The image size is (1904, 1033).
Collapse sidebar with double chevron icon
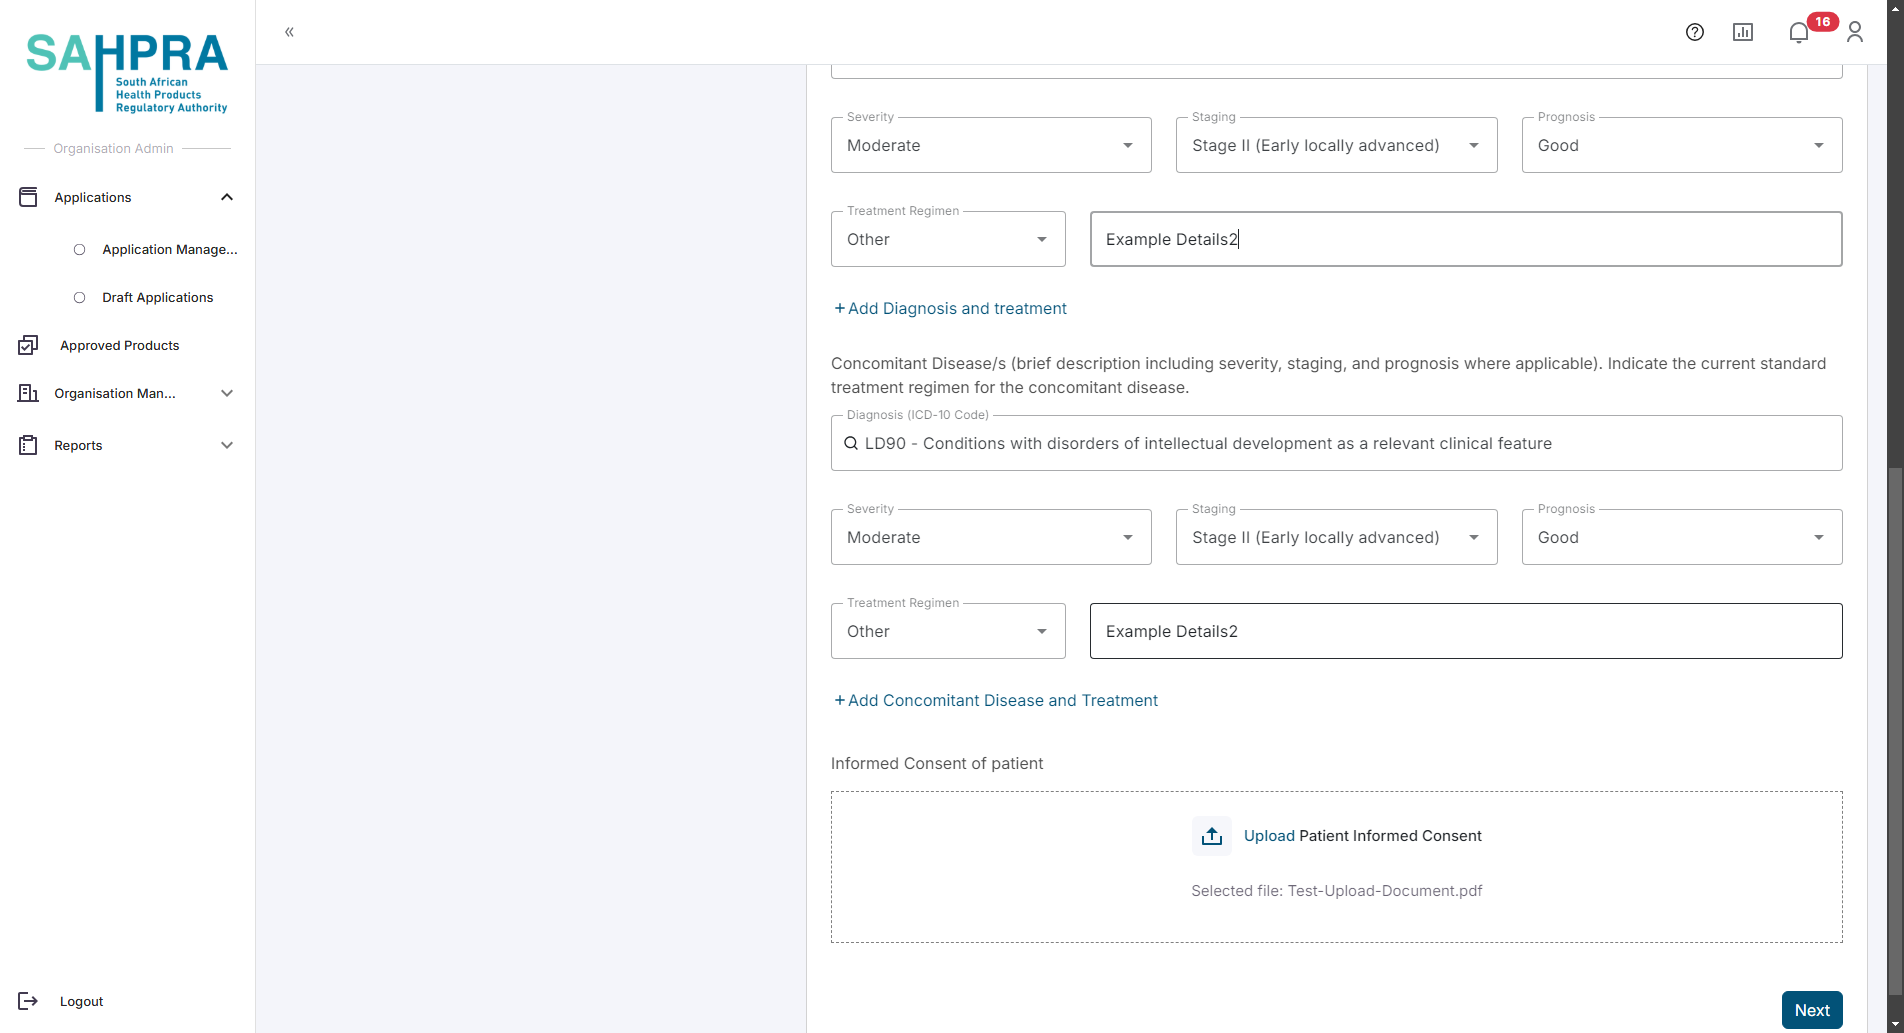(289, 32)
